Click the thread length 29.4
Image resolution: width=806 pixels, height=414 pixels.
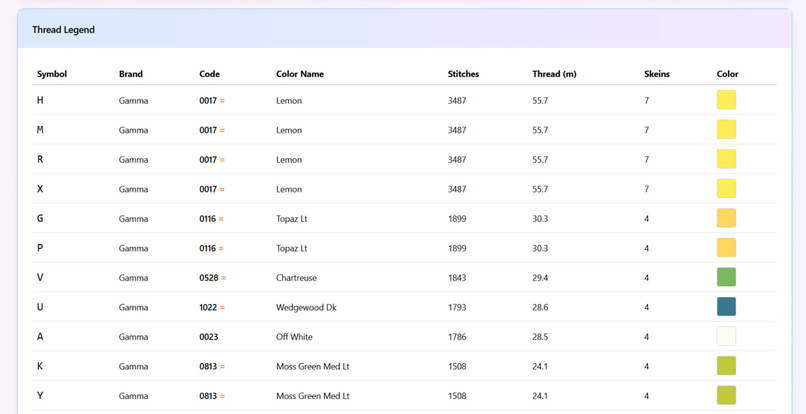(x=540, y=278)
